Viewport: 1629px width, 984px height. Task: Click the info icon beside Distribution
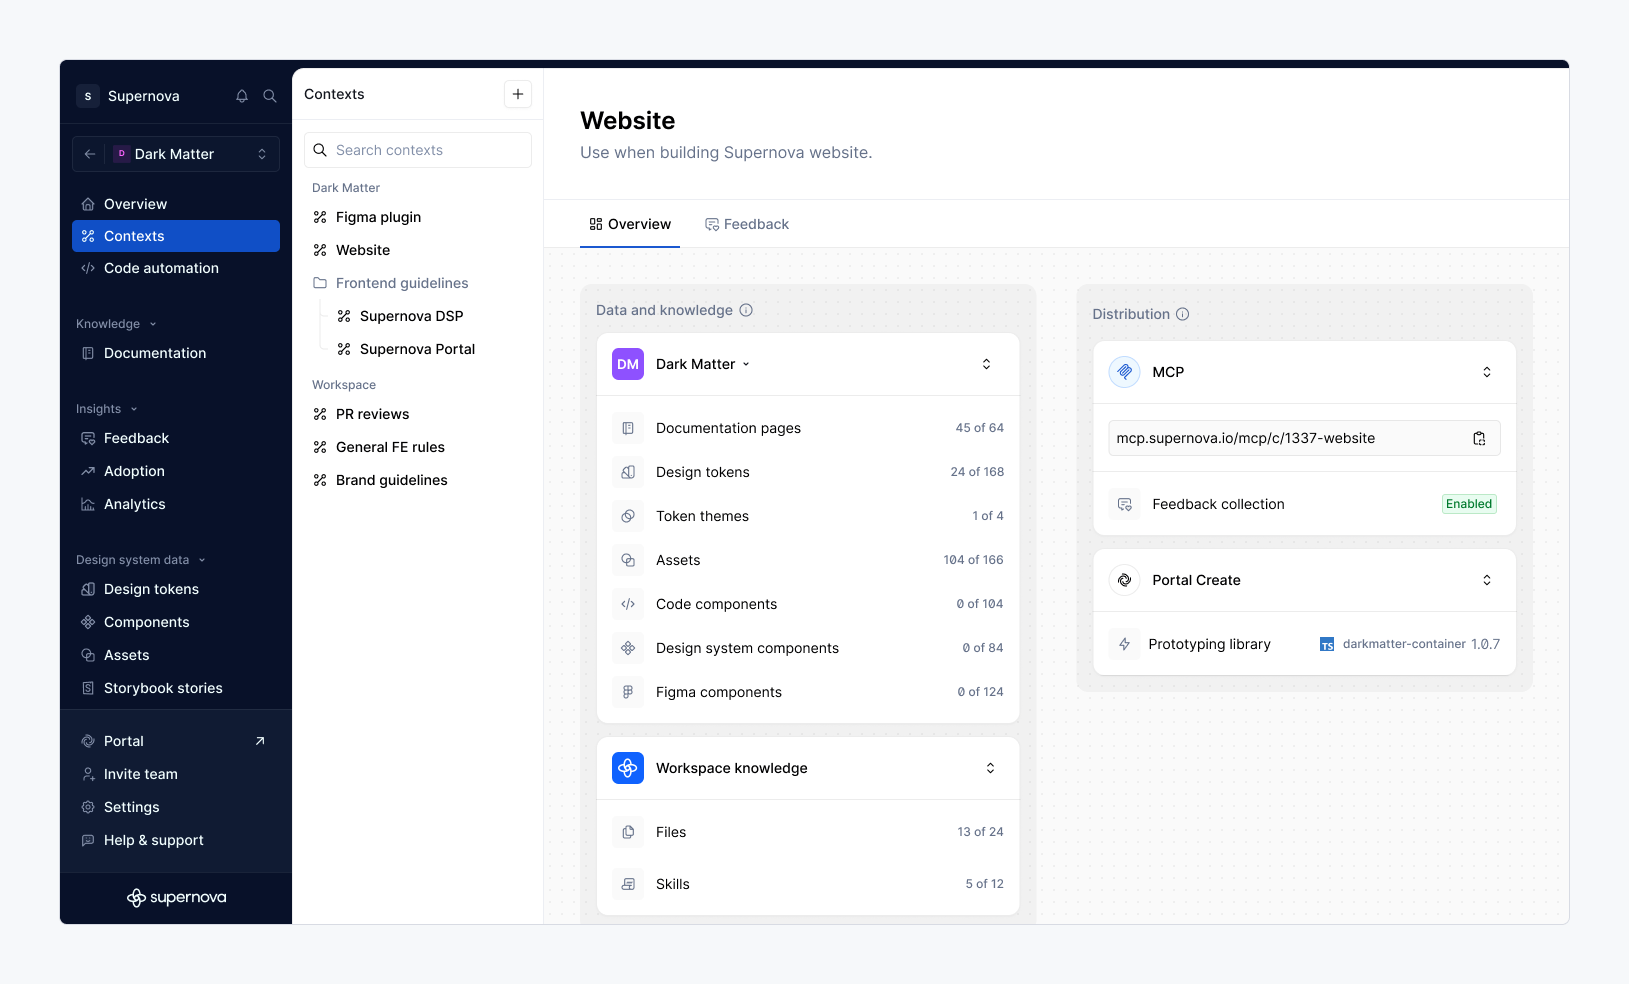[1183, 314]
